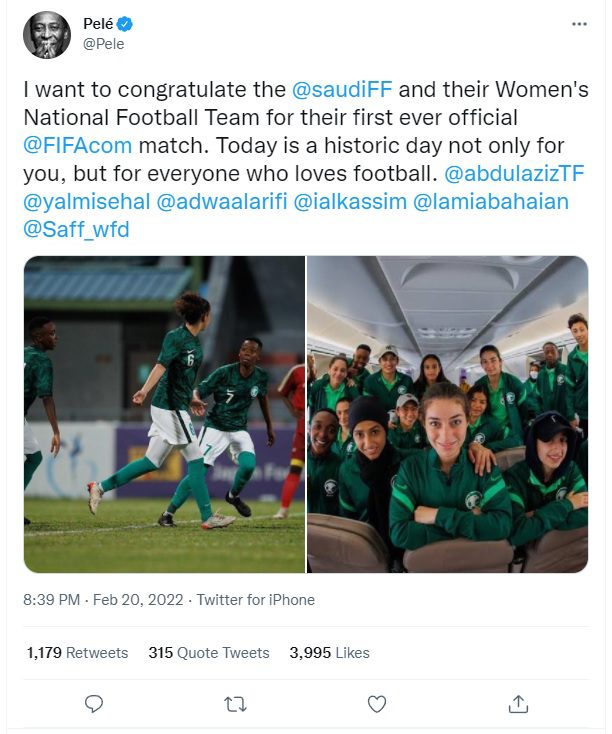Open Pelé's profile picture
This screenshot has width=612, height=734.
pos(47,35)
